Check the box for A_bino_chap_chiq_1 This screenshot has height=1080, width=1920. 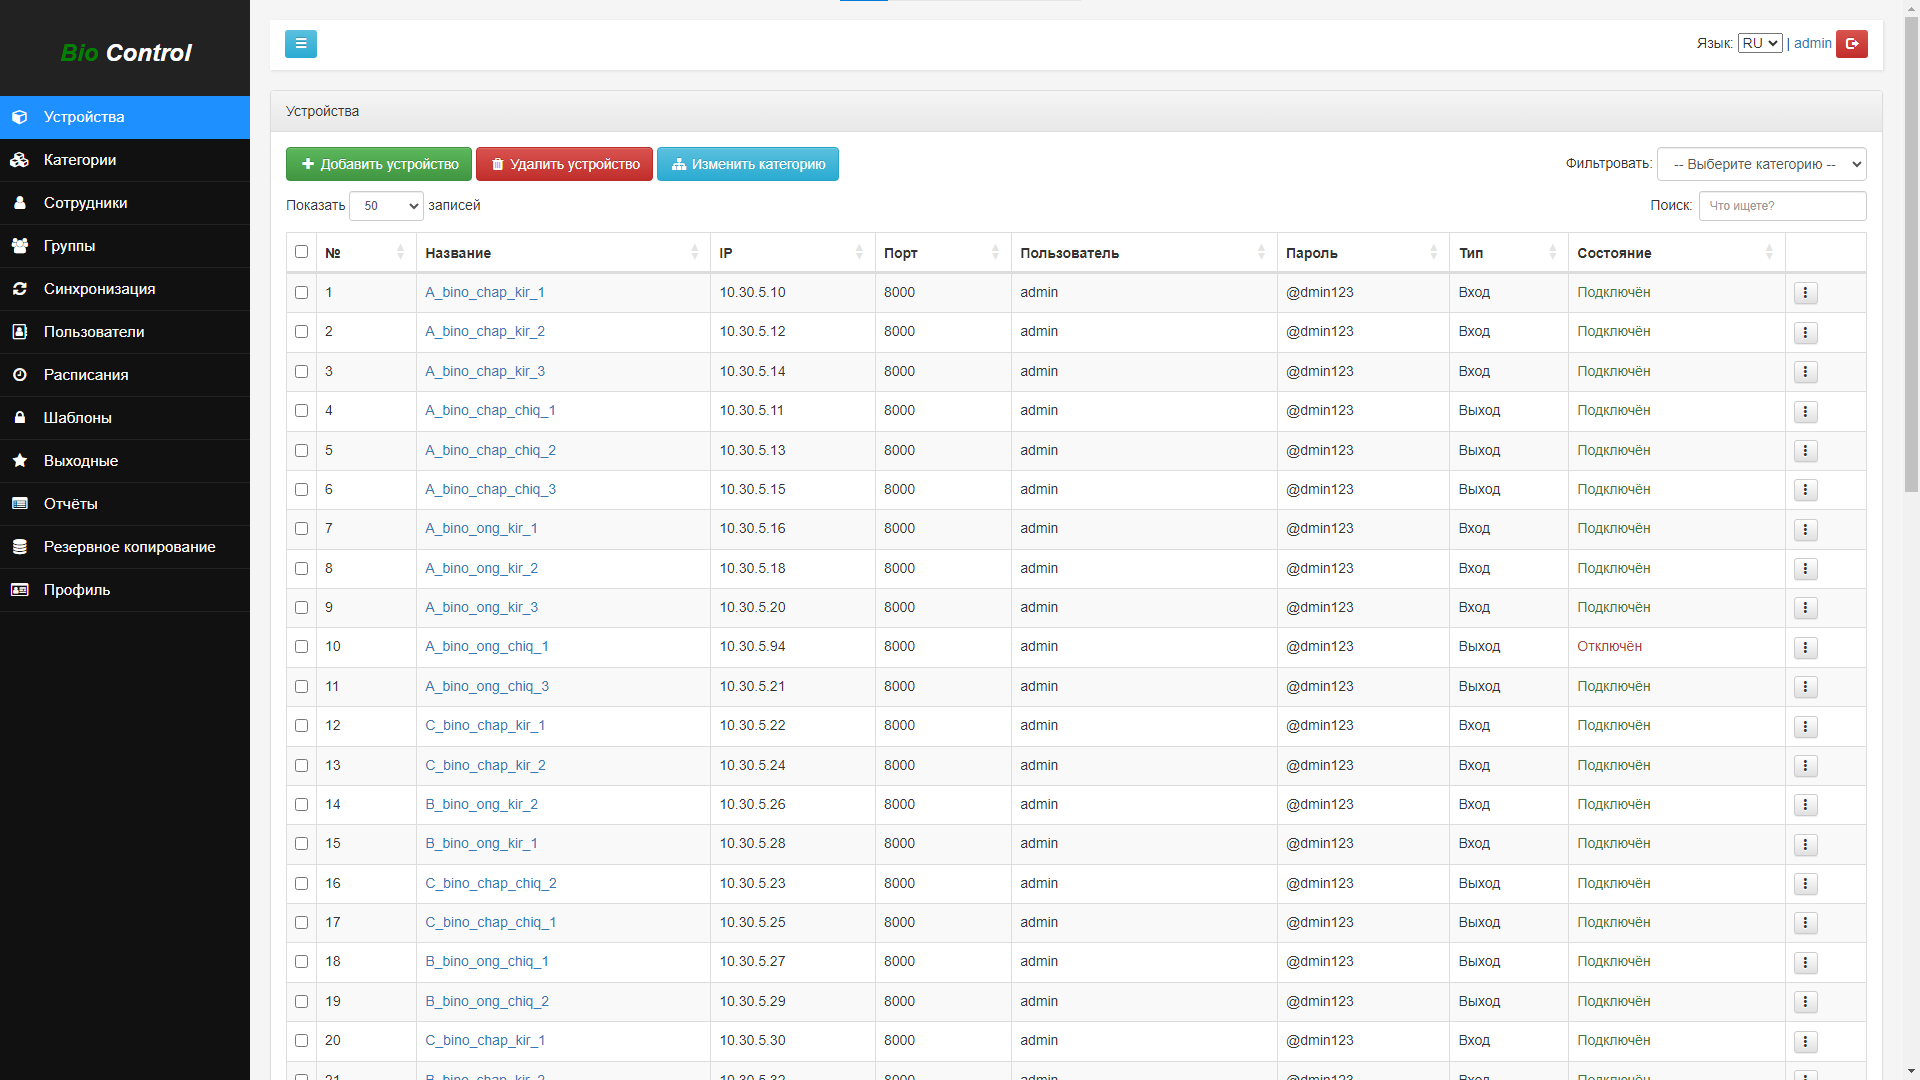[301, 410]
